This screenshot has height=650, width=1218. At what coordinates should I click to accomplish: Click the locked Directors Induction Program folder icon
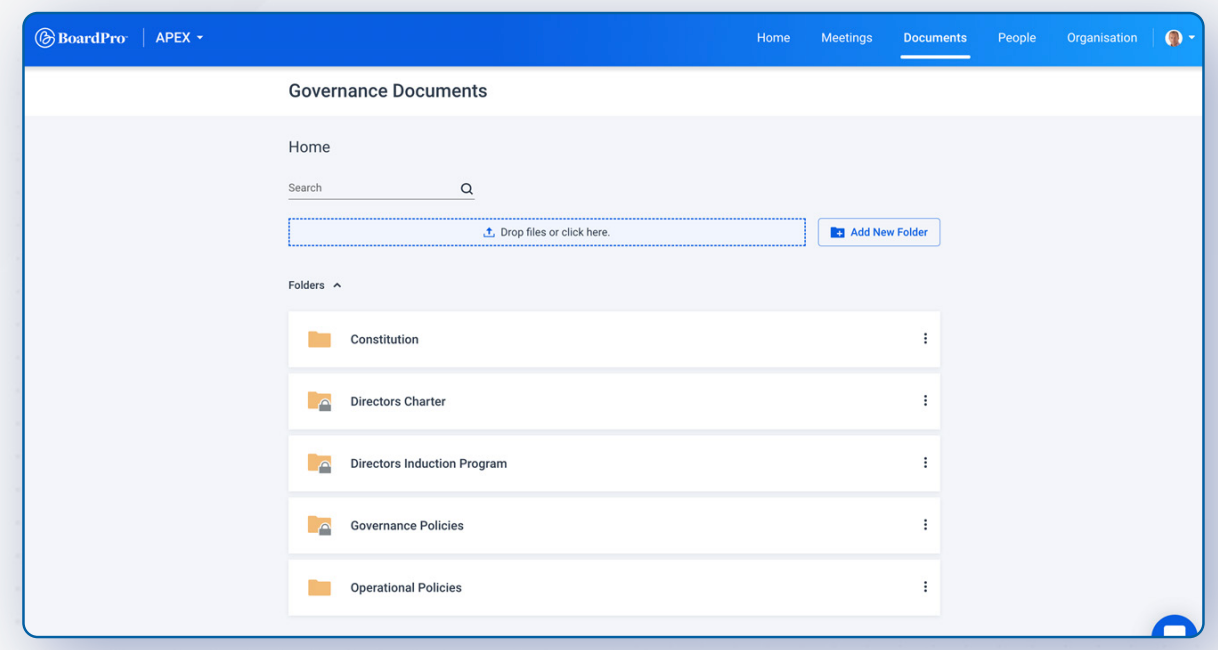[319, 463]
